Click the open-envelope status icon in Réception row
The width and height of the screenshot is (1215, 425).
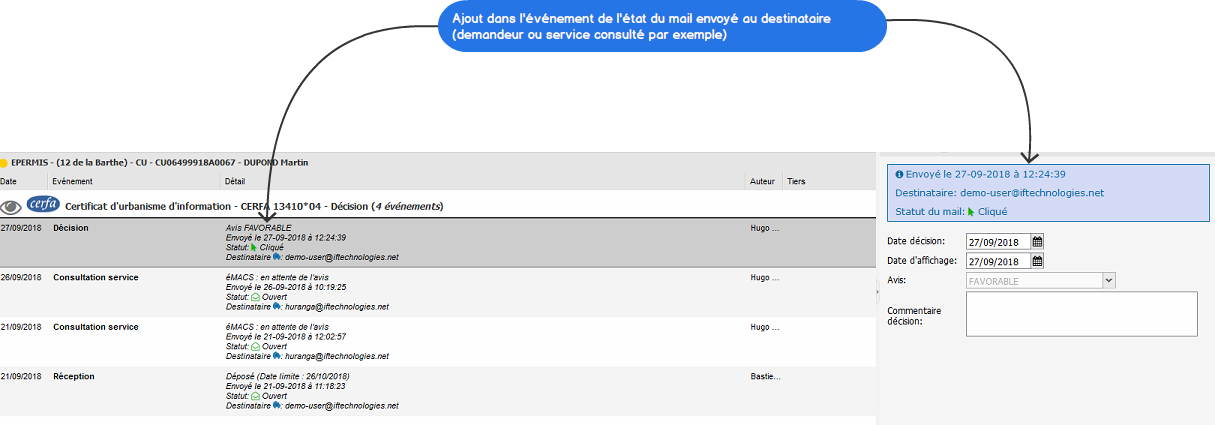click(255, 396)
